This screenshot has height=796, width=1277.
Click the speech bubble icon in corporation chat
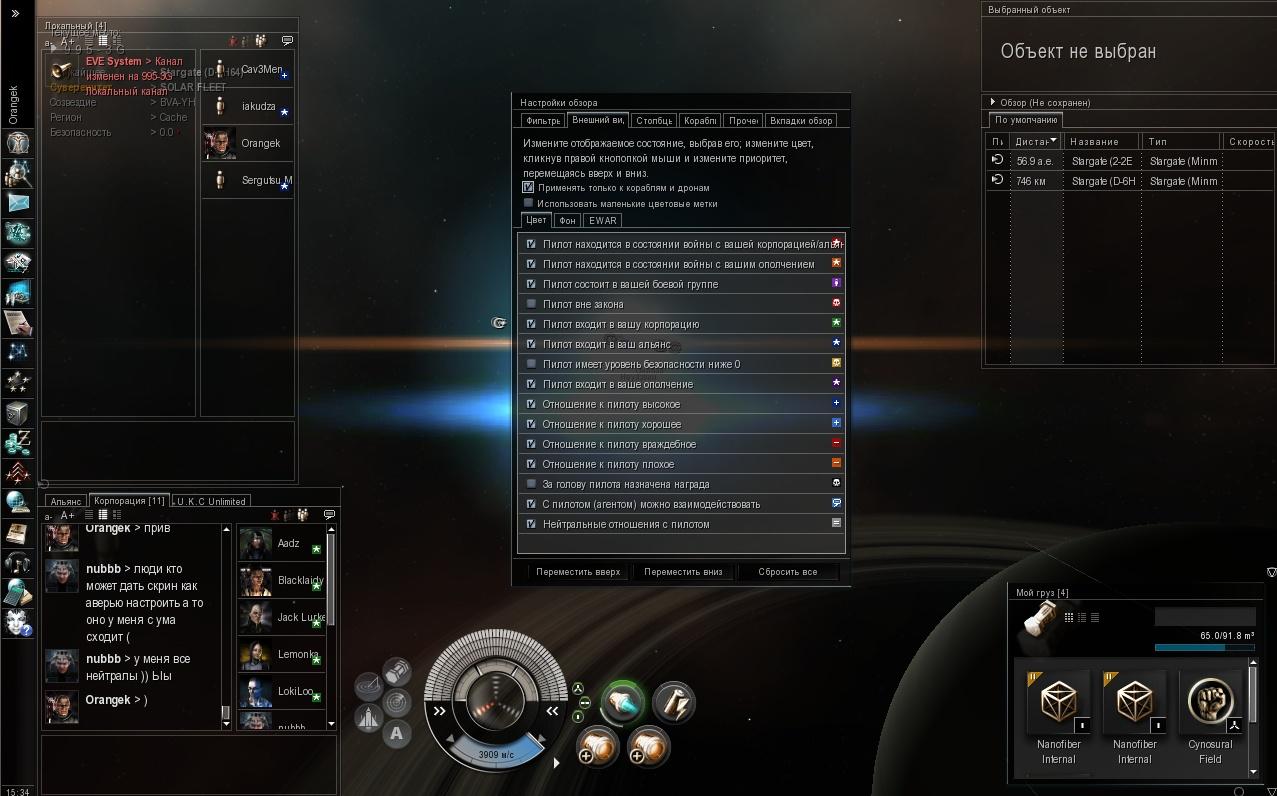[x=329, y=515]
